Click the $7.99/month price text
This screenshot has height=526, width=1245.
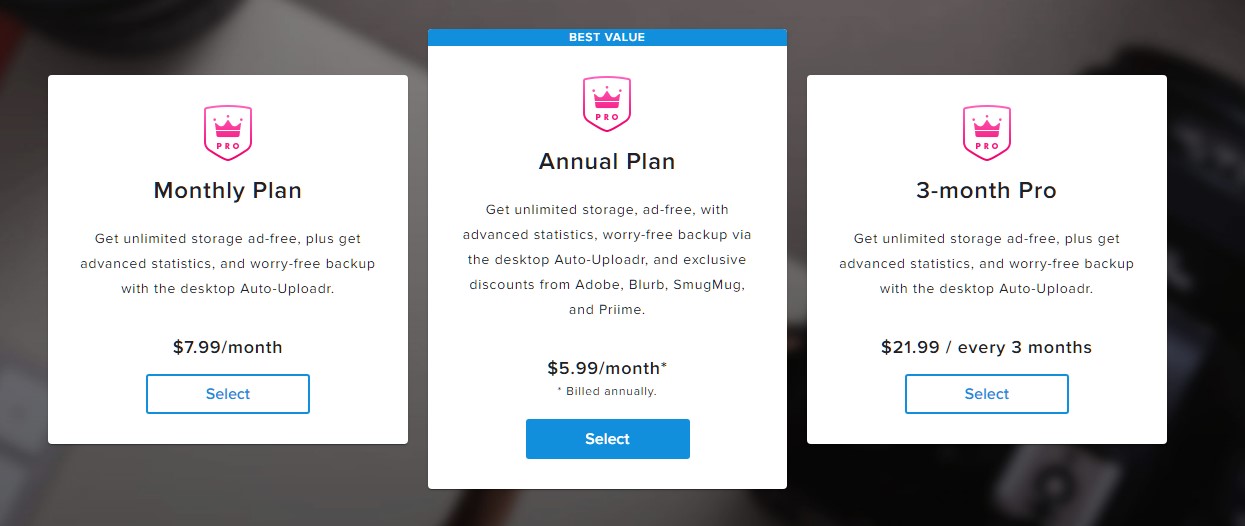coord(228,348)
